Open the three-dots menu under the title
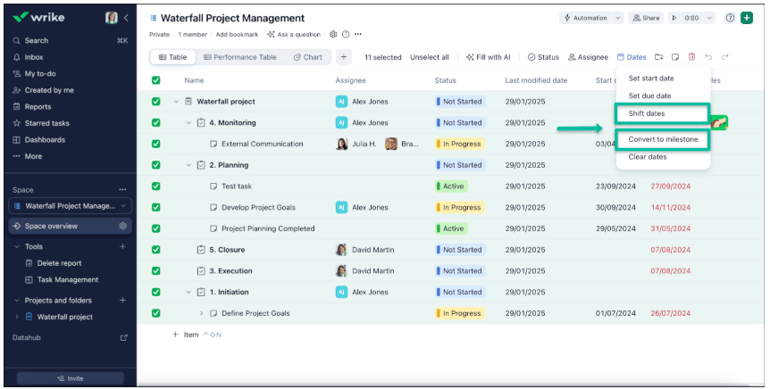The width and height of the screenshot is (770, 389). pos(358,34)
